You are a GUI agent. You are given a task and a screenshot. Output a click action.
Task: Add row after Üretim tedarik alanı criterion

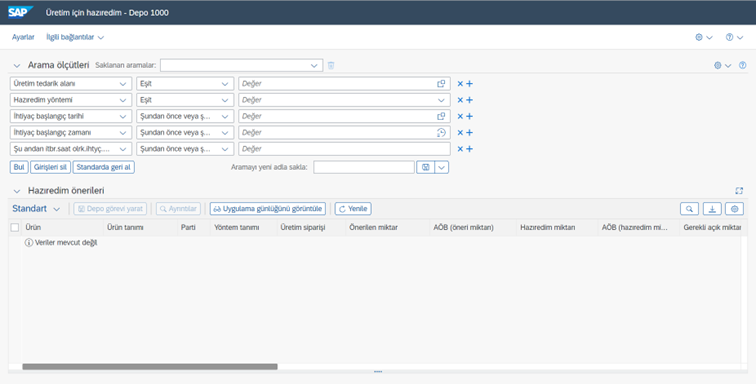click(x=469, y=83)
